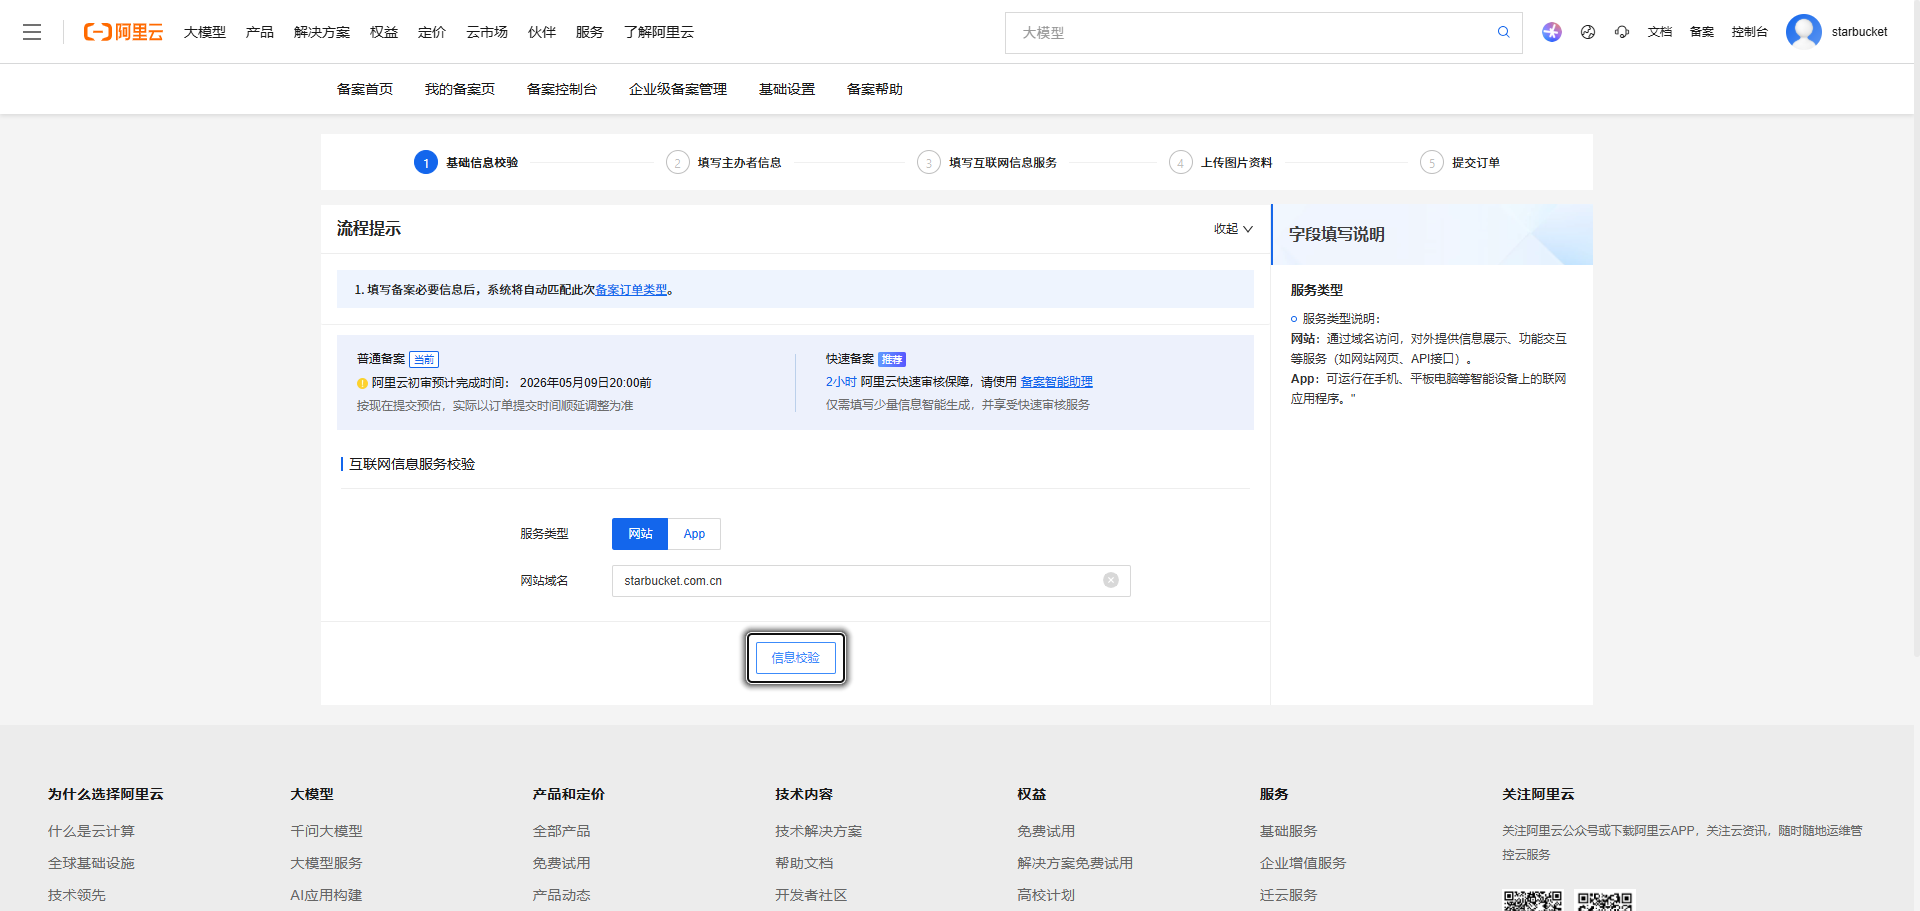
Task: Open the 备案控制台 tab
Action: tap(562, 89)
